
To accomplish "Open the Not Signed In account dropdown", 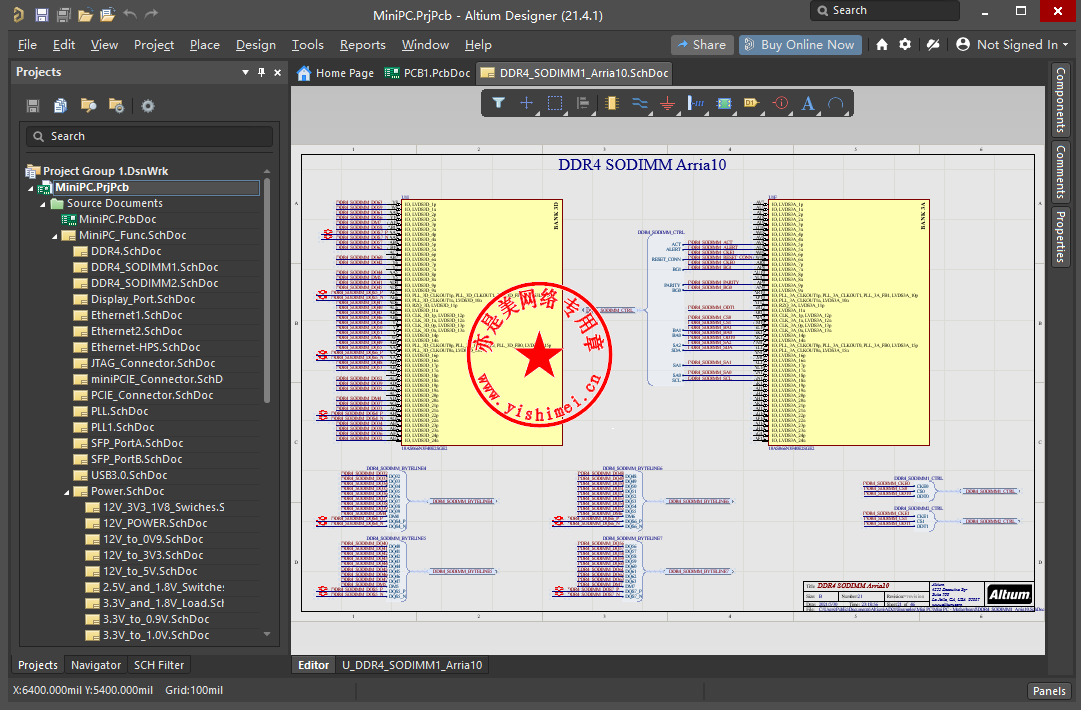I will [x=1011, y=45].
